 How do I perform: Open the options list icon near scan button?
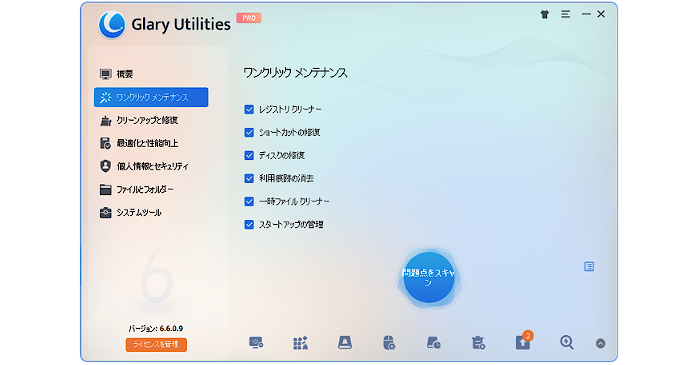[589, 266]
